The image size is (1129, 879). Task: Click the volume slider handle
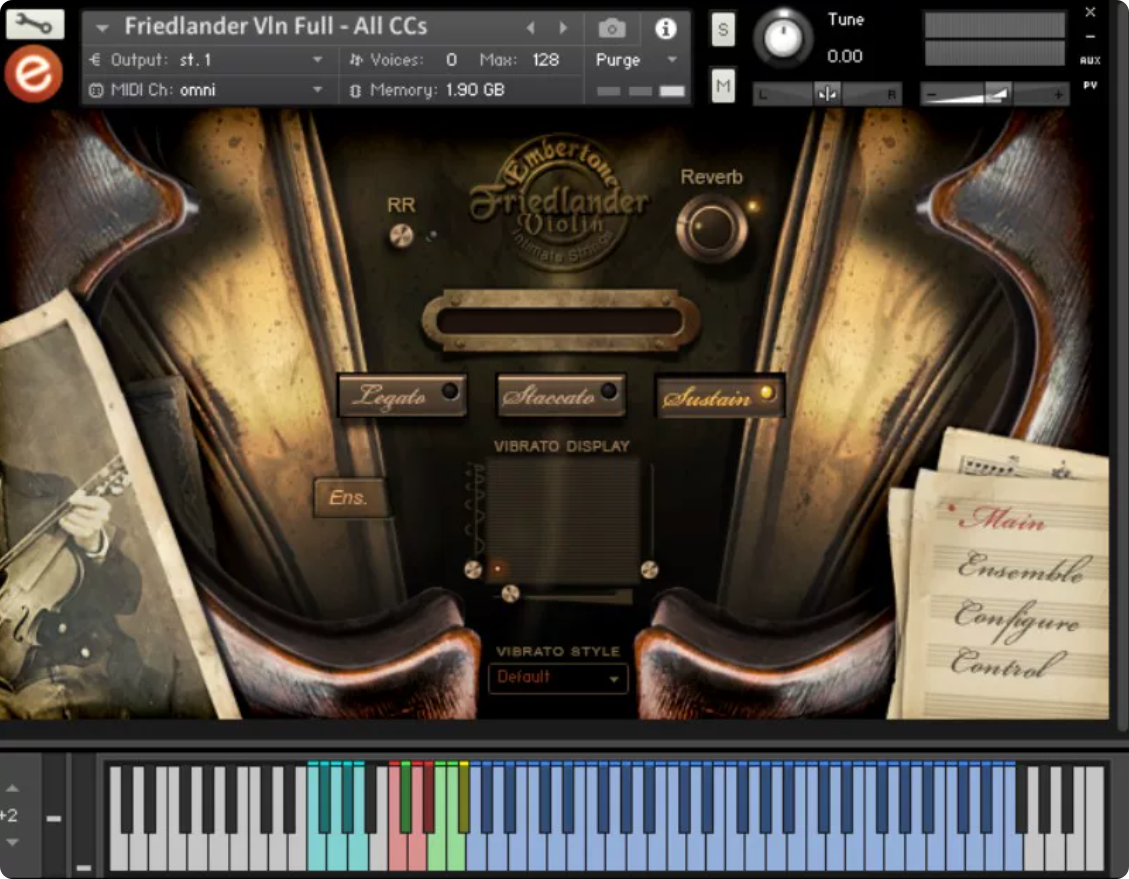click(997, 94)
